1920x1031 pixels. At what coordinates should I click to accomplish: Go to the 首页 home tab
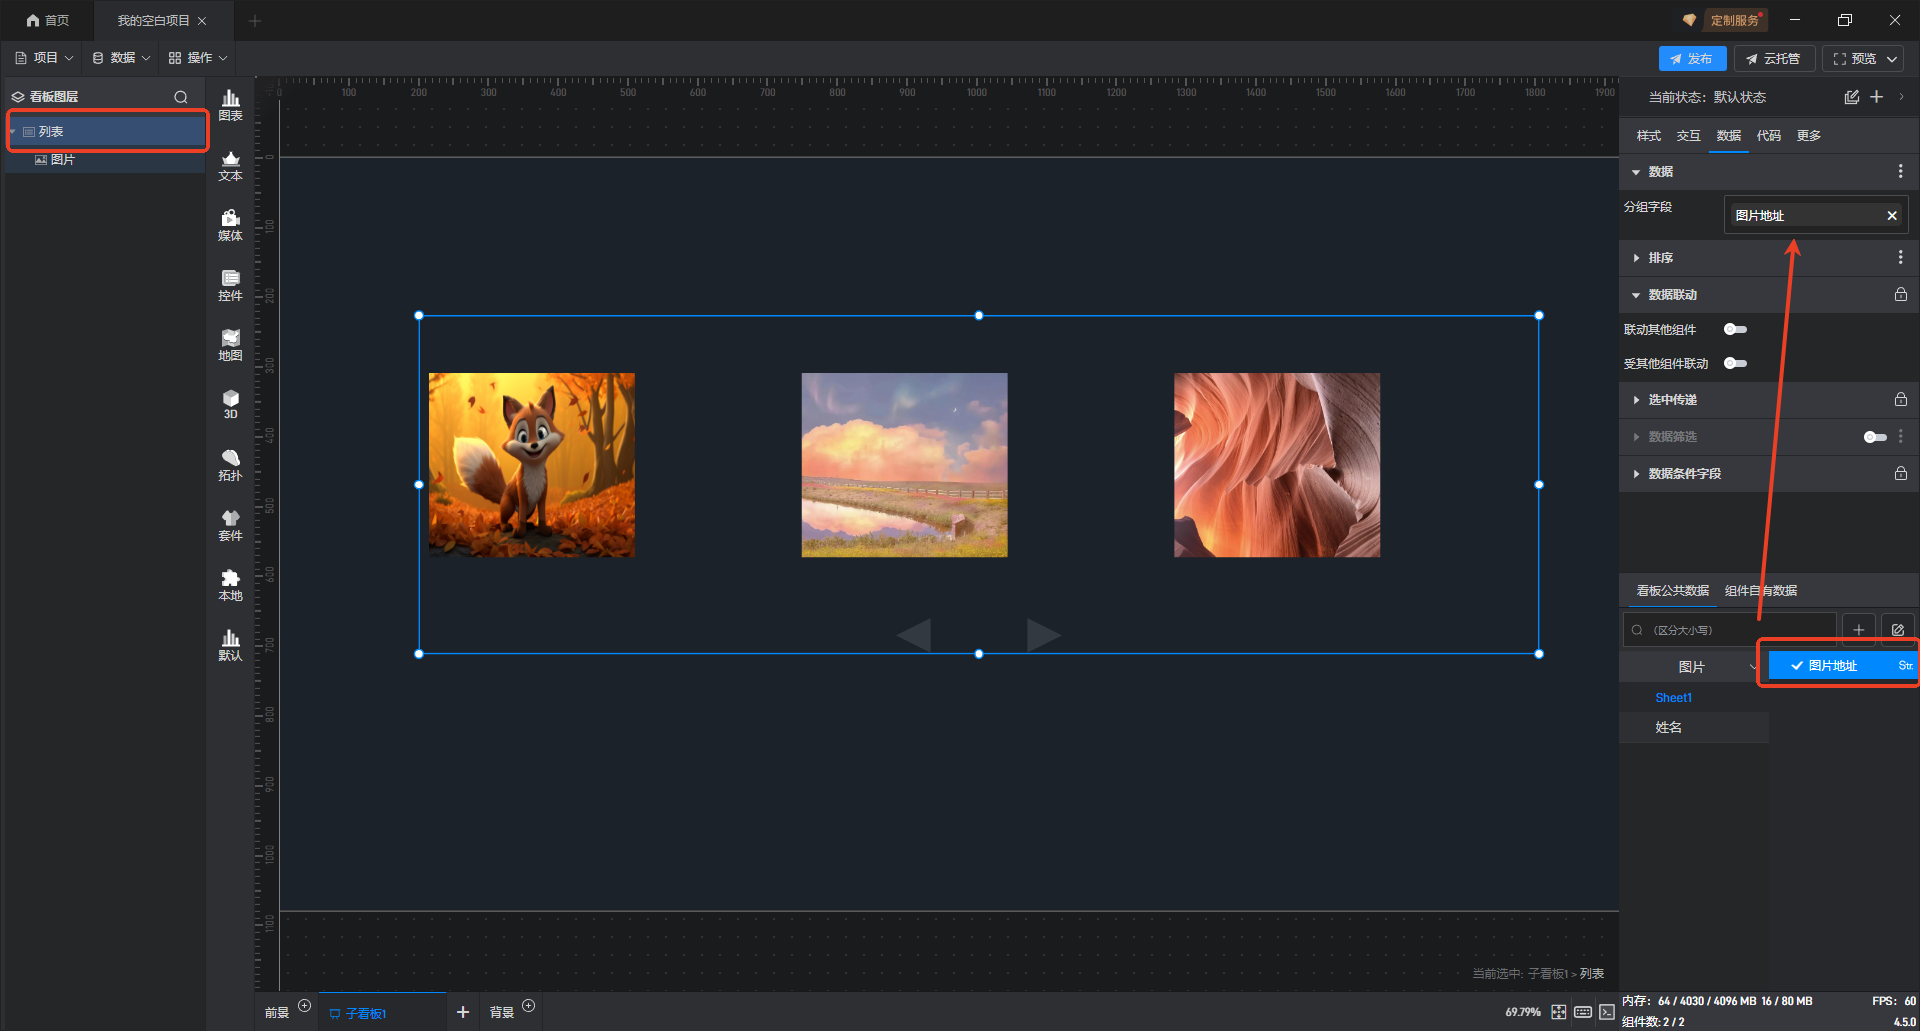click(x=47, y=20)
